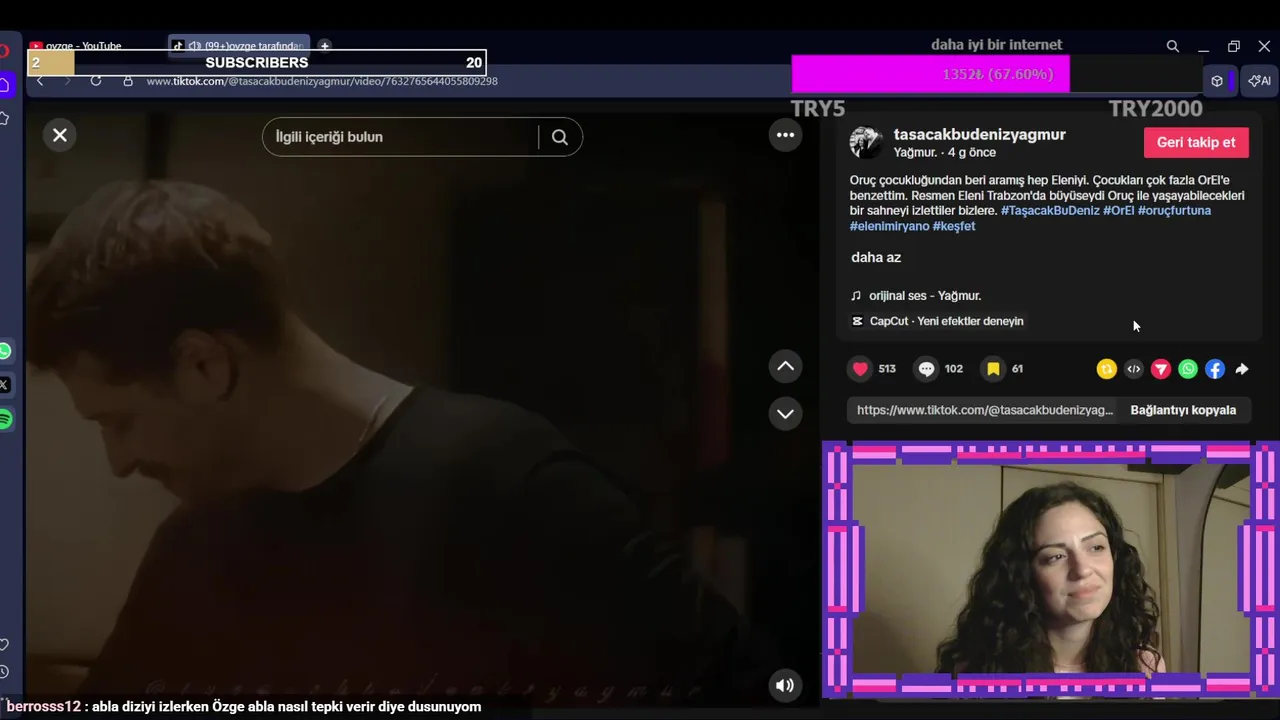Screen dimensions: 1280x720
Task: Like the video with the heart icon
Action: click(x=860, y=369)
